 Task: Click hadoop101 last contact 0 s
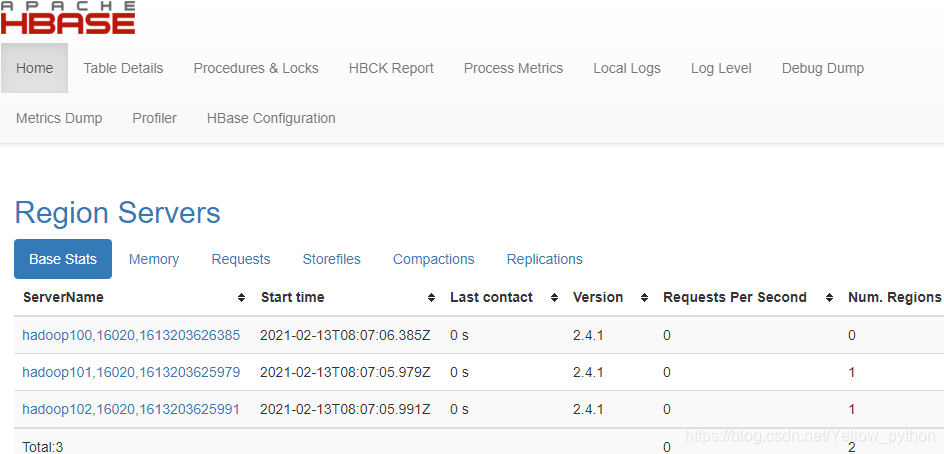(459, 373)
